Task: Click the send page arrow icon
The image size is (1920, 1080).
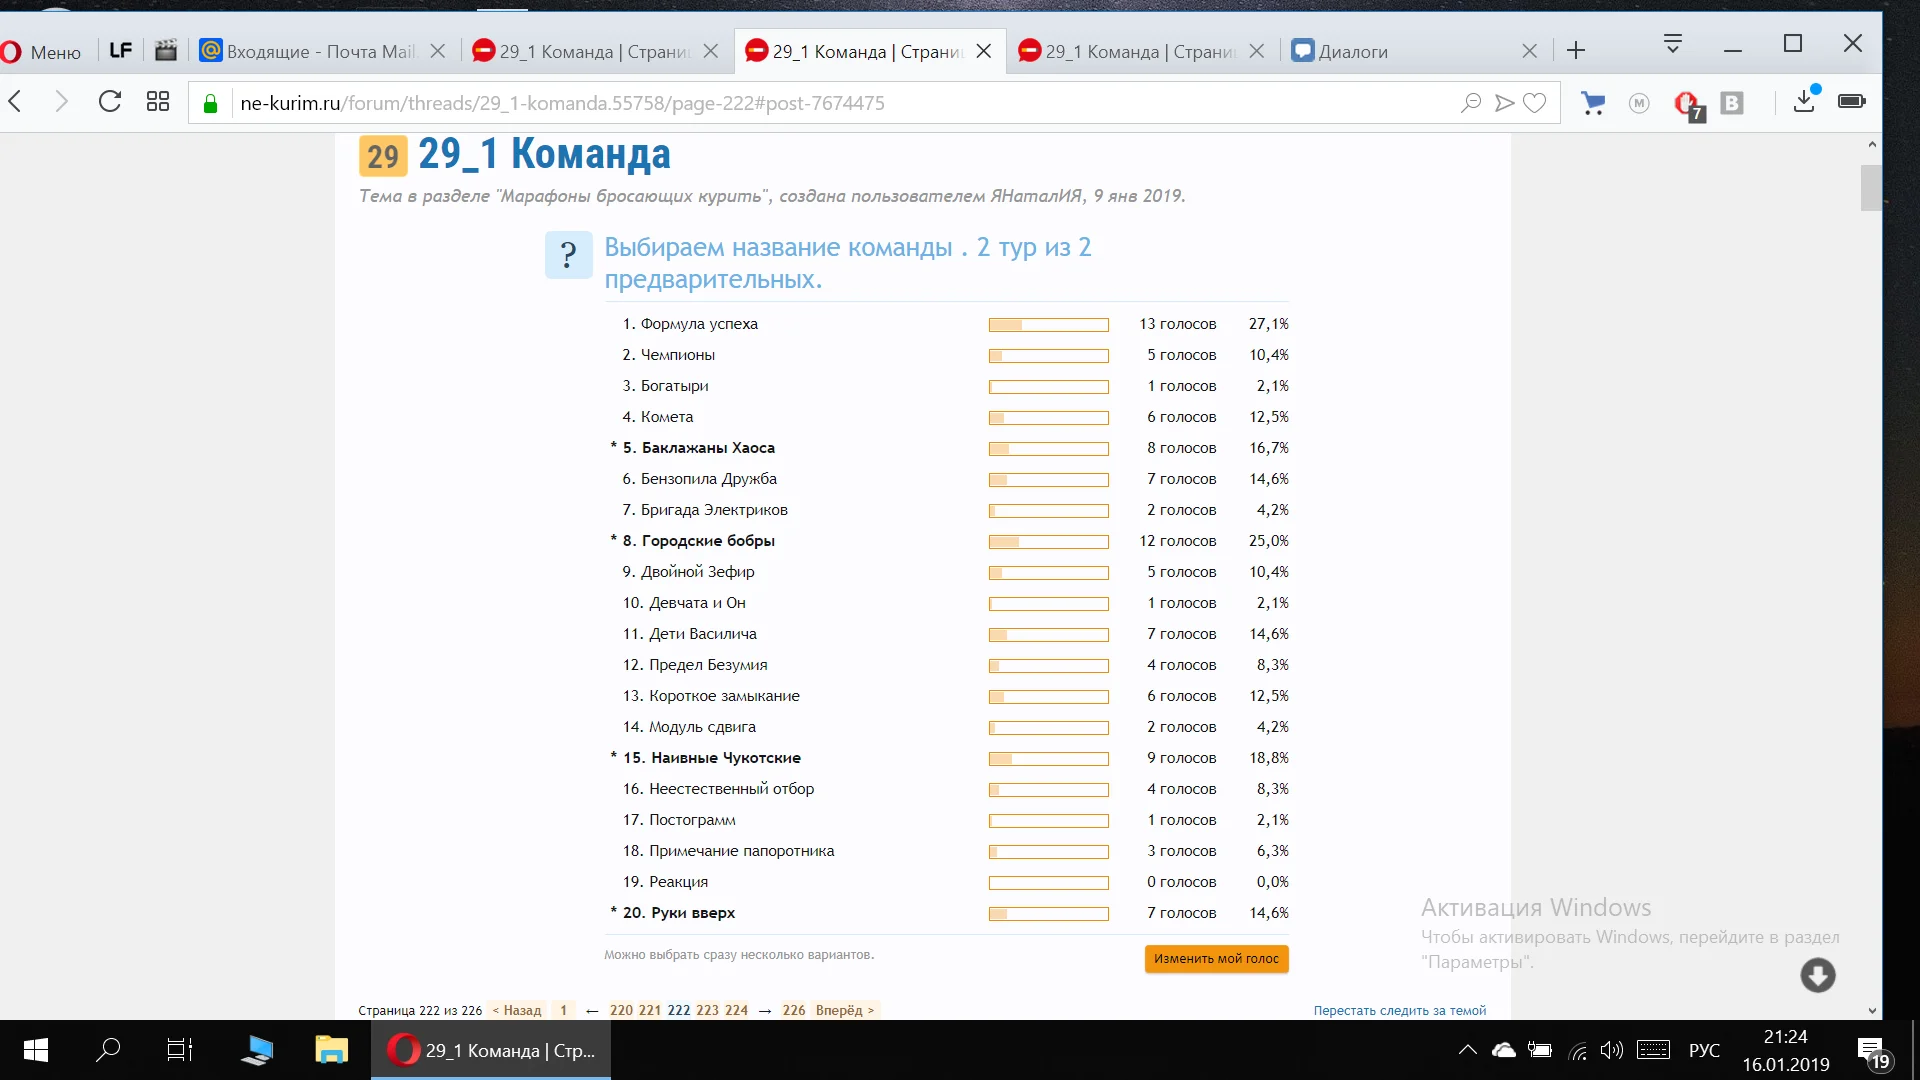Action: (1504, 103)
